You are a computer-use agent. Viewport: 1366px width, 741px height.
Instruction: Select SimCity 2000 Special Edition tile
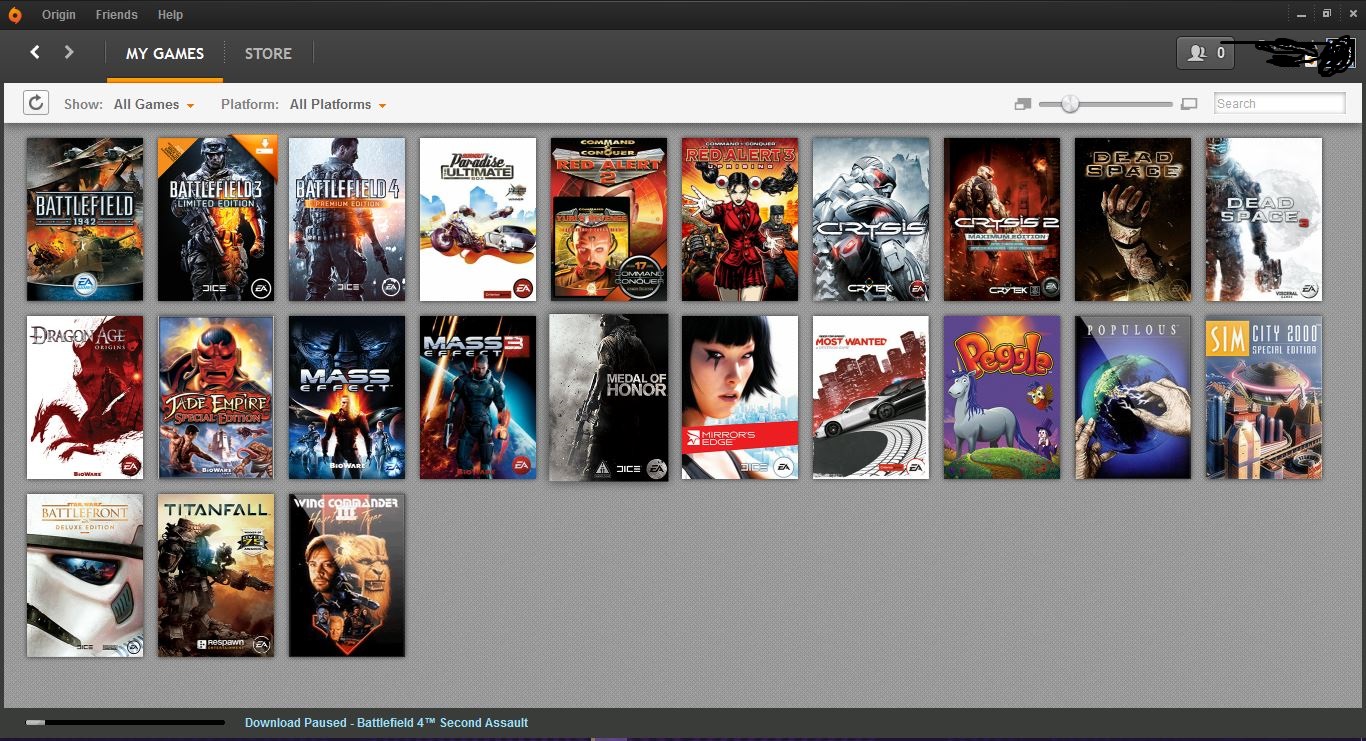tap(1264, 398)
